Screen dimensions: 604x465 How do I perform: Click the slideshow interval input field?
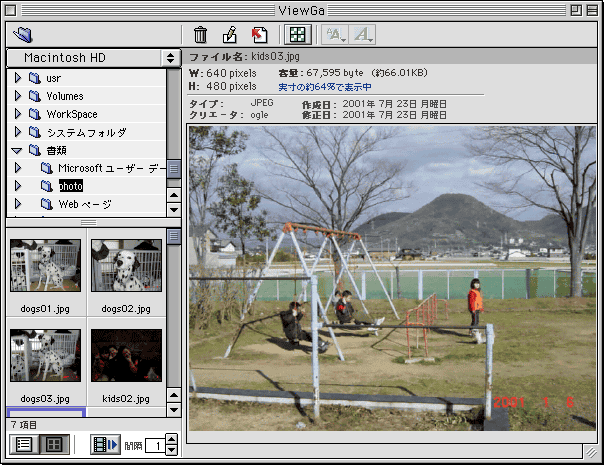click(x=155, y=446)
